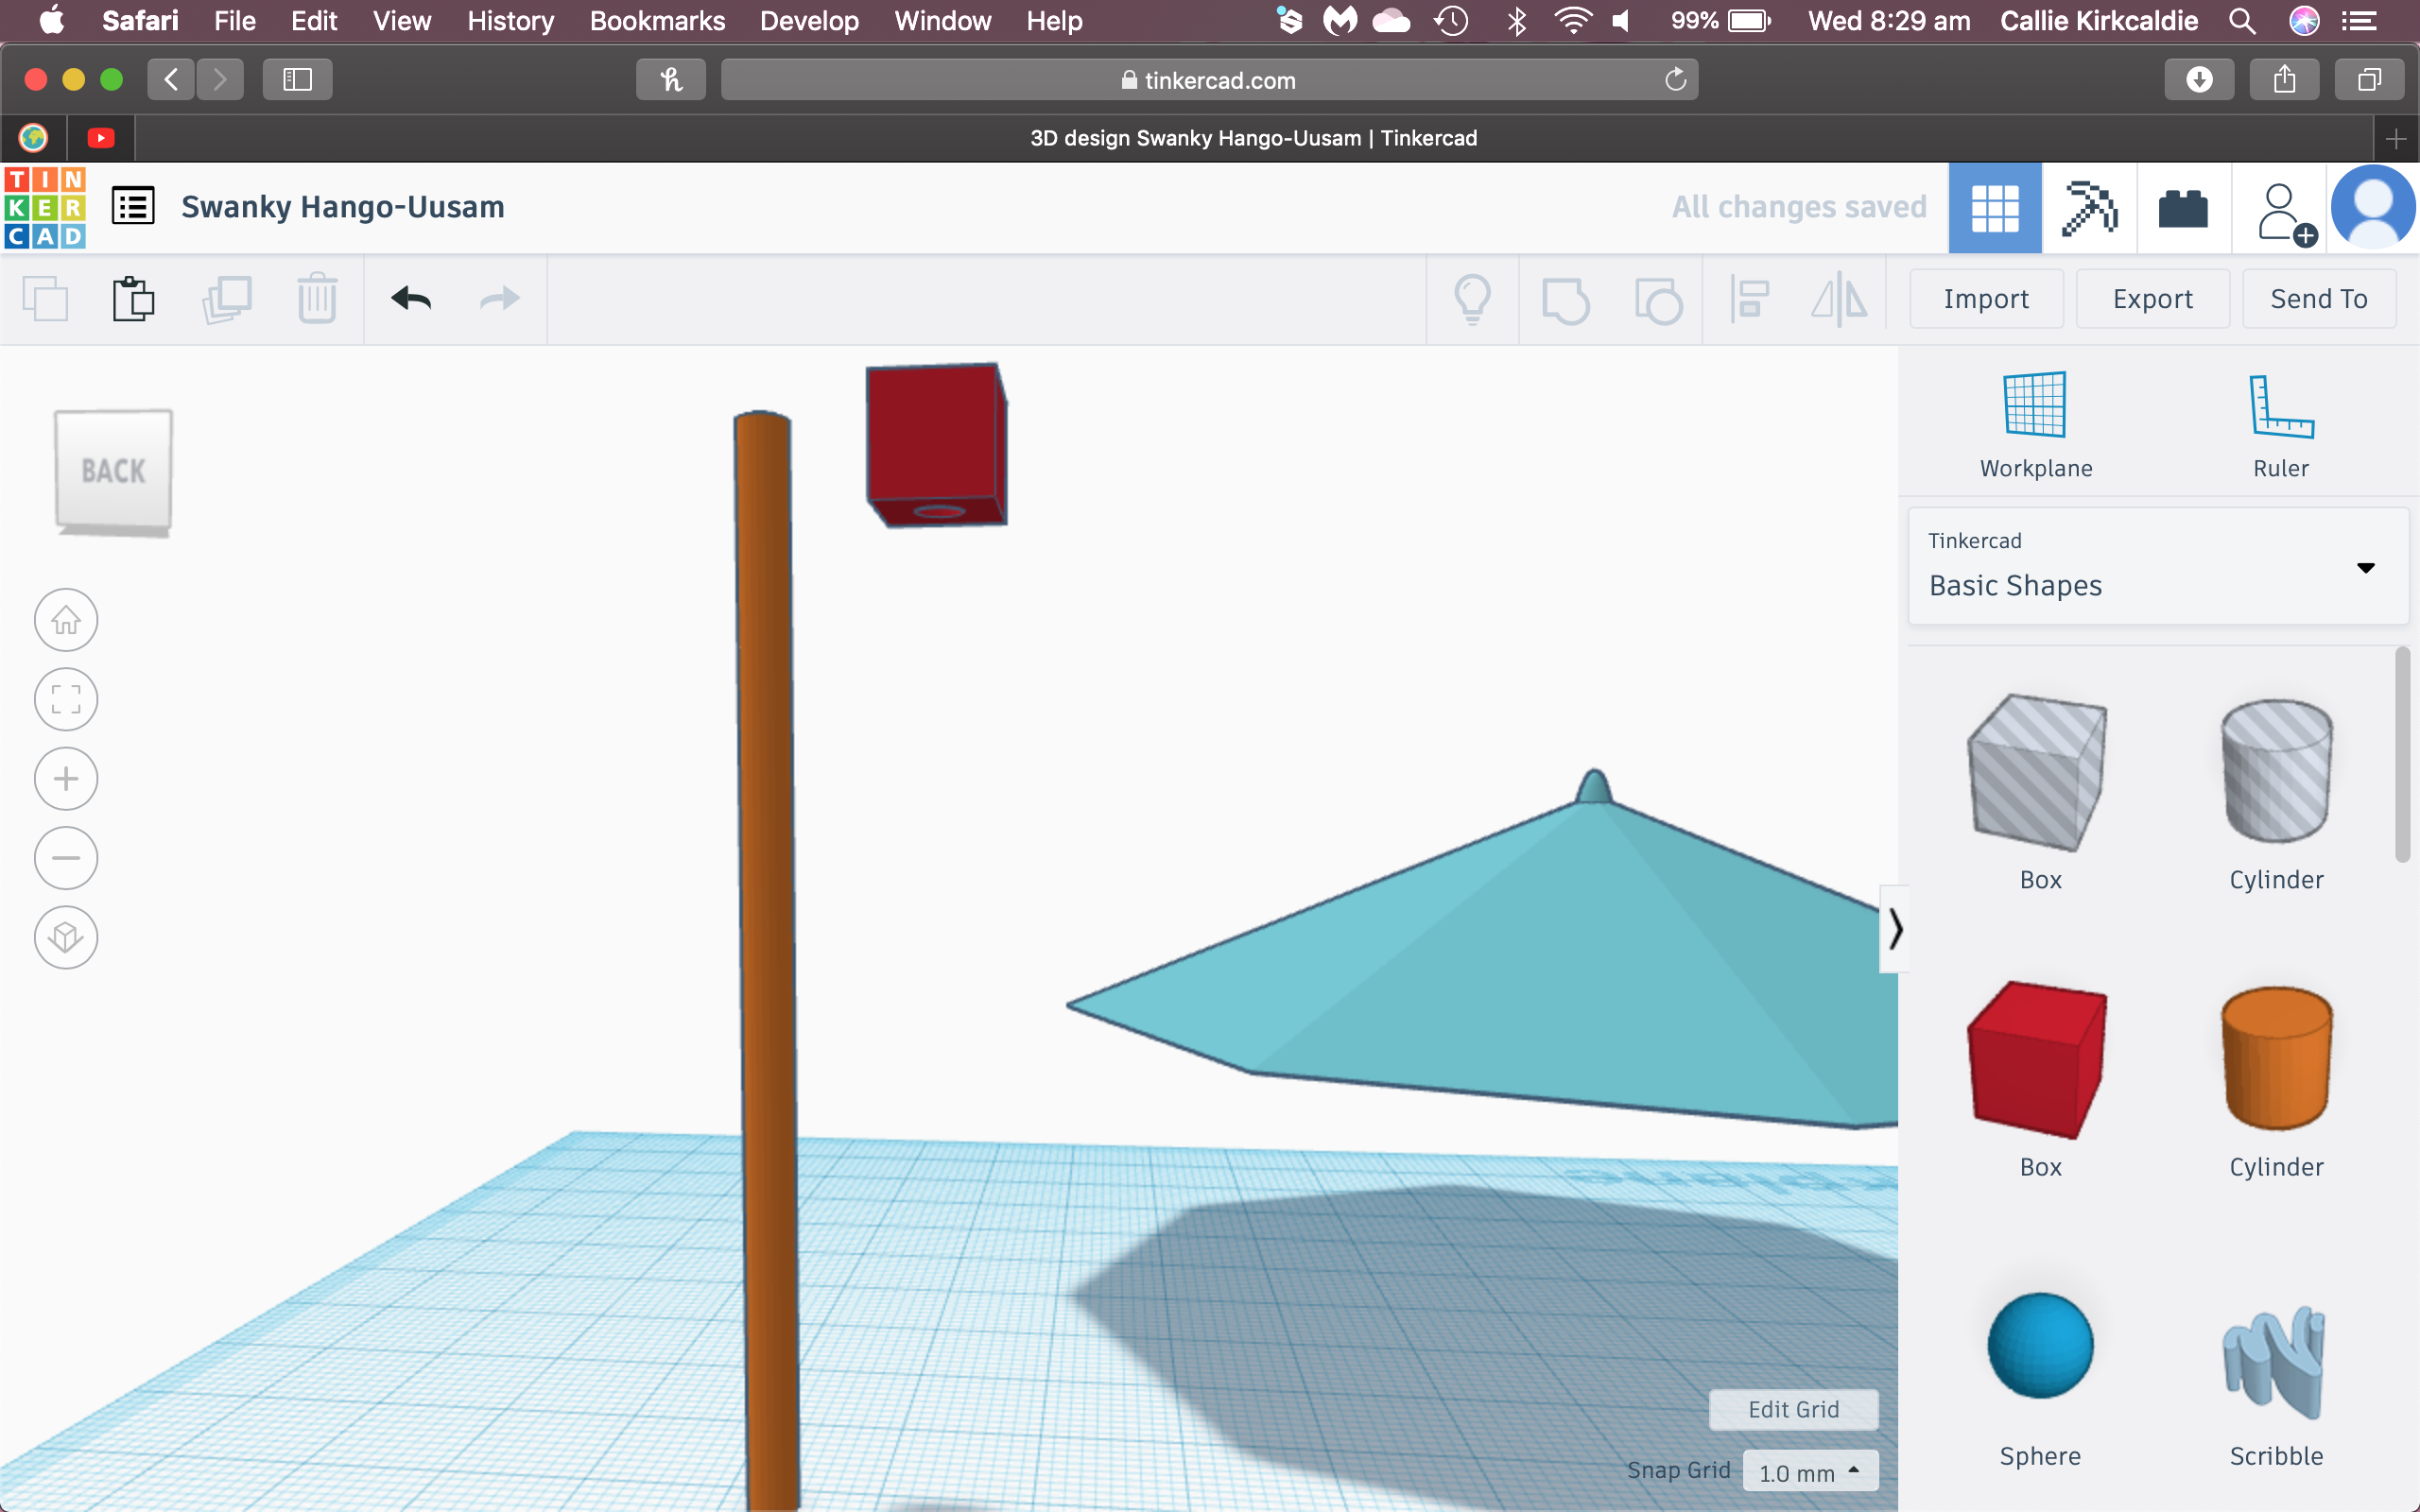Click the Mirror tool icon
The image size is (2420, 1512).
tap(1839, 299)
